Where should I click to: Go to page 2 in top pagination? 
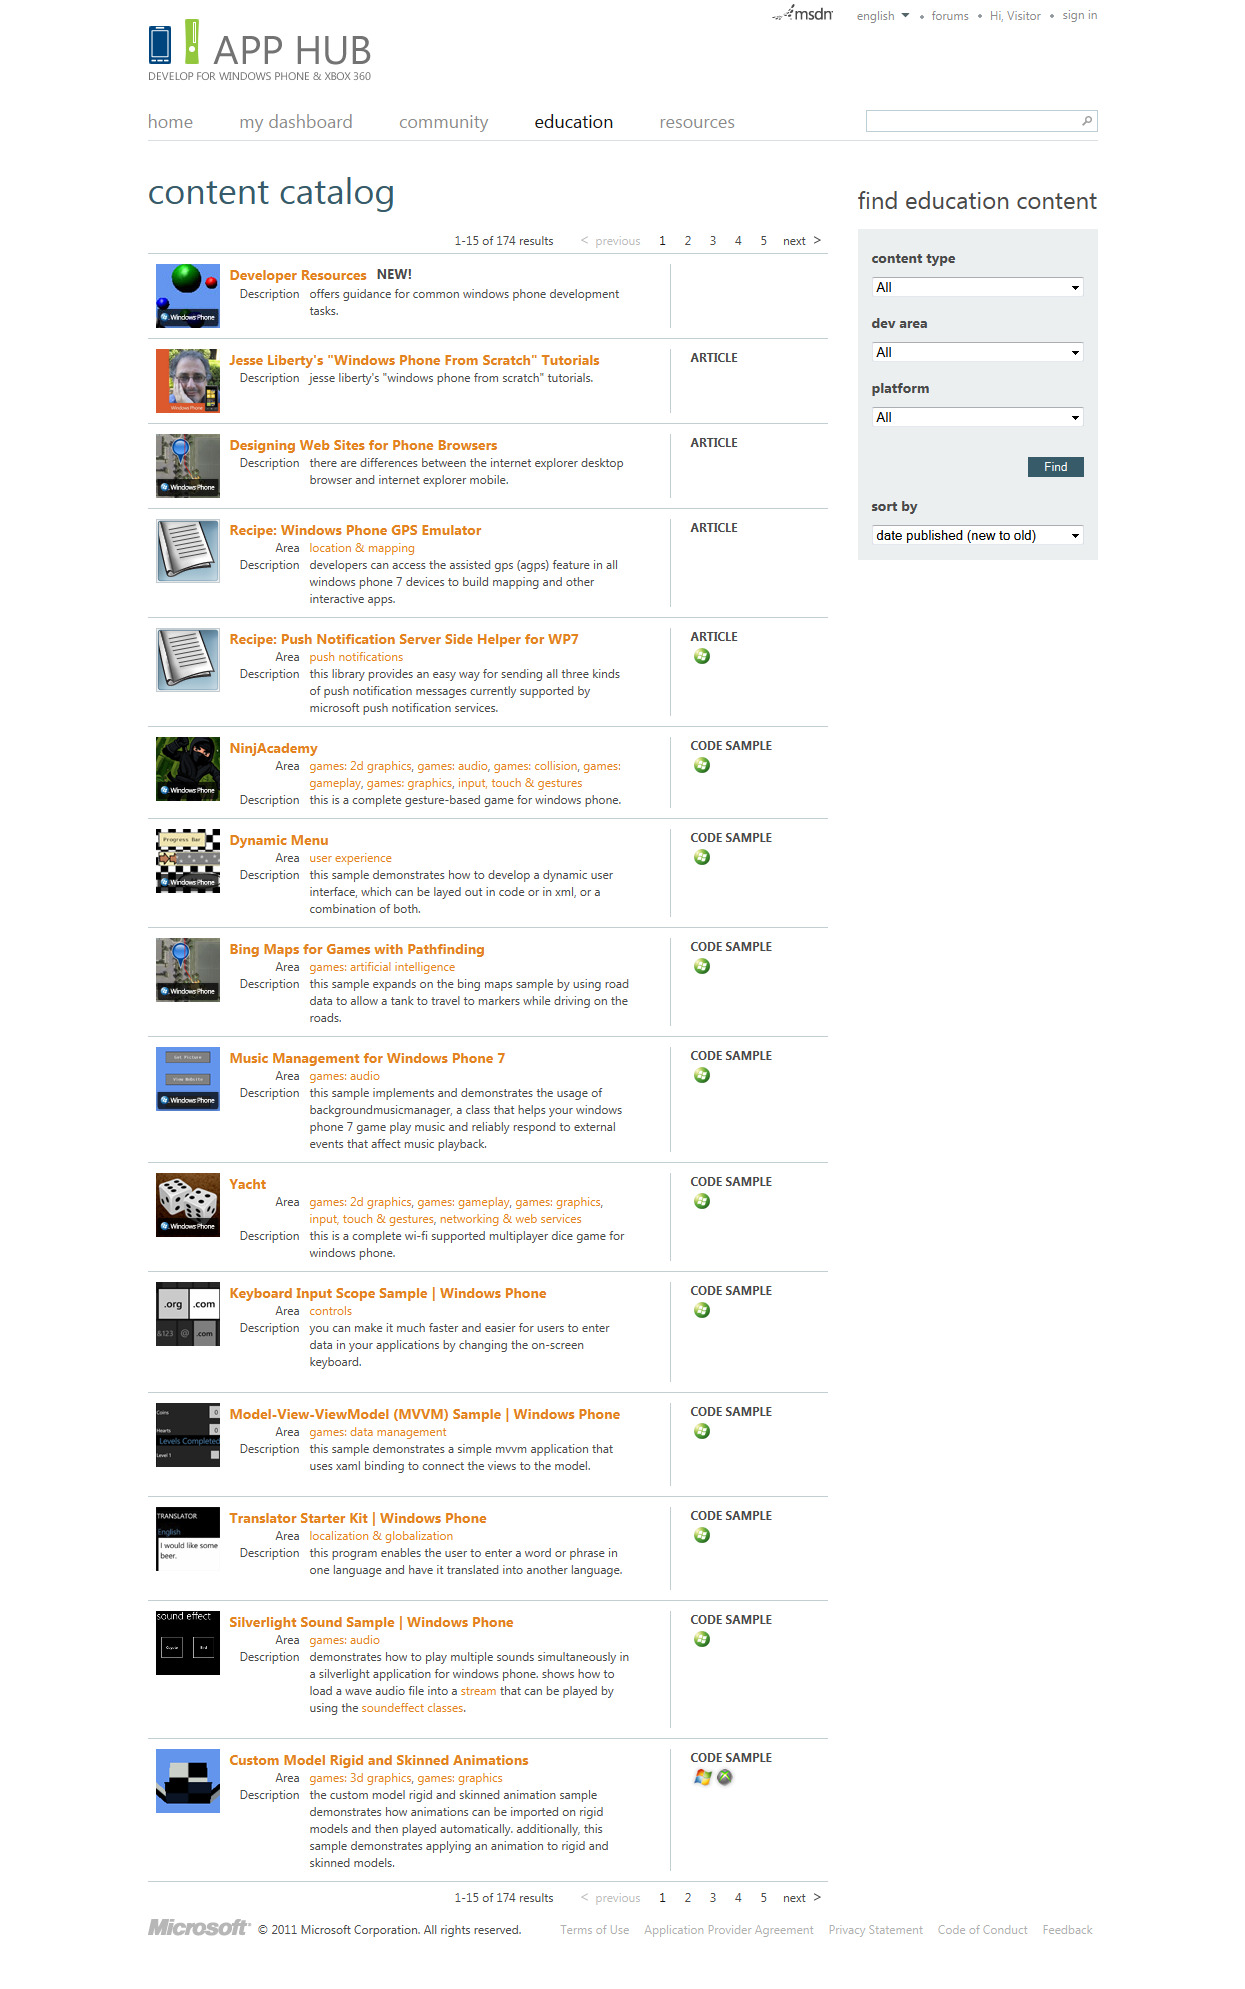click(688, 241)
